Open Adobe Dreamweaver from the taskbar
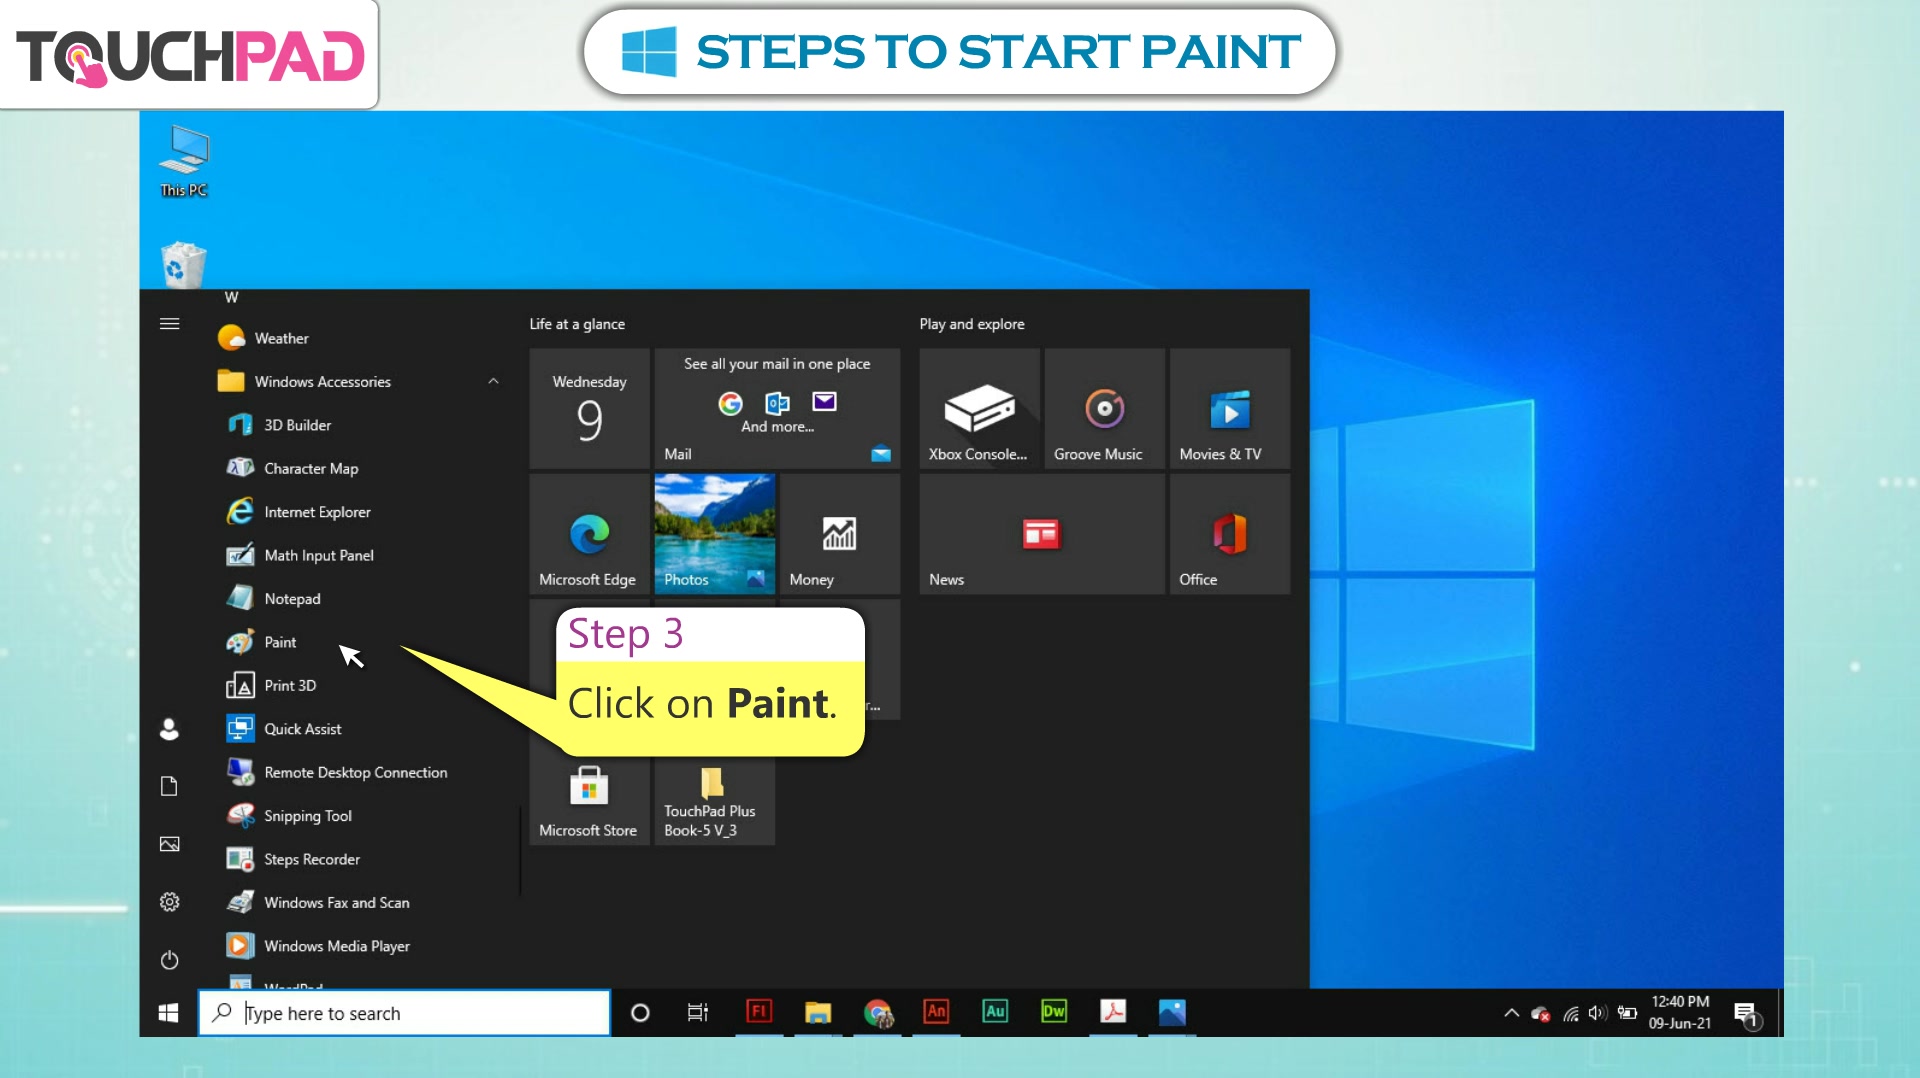 1054,1012
